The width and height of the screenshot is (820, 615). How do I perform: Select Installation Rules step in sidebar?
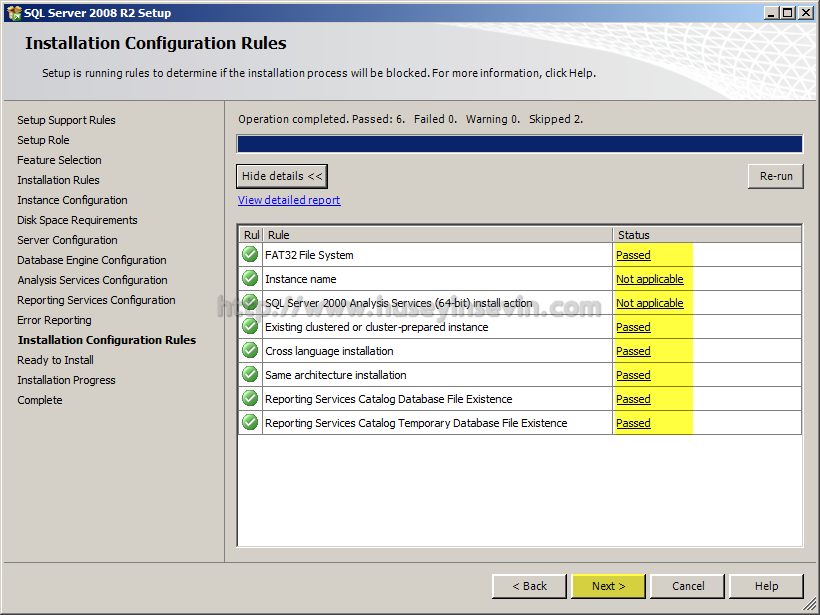tap(58, 180)
